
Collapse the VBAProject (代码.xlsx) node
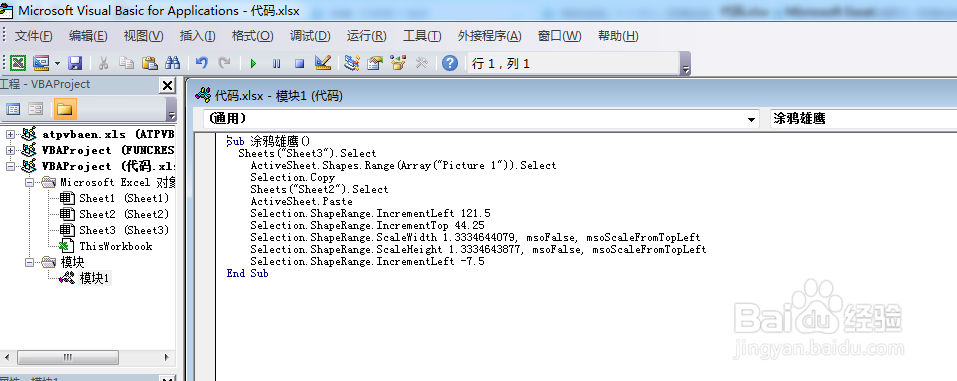11,166
